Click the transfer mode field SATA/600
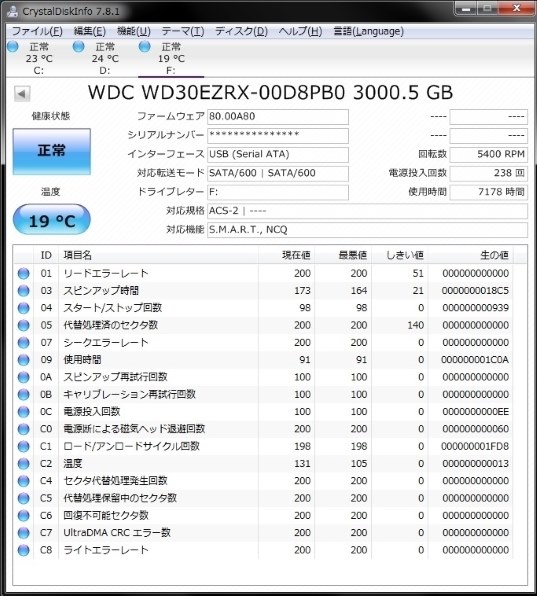Image resolution: width=537 pixels, height=596 pixels. (x=278, y=173)
